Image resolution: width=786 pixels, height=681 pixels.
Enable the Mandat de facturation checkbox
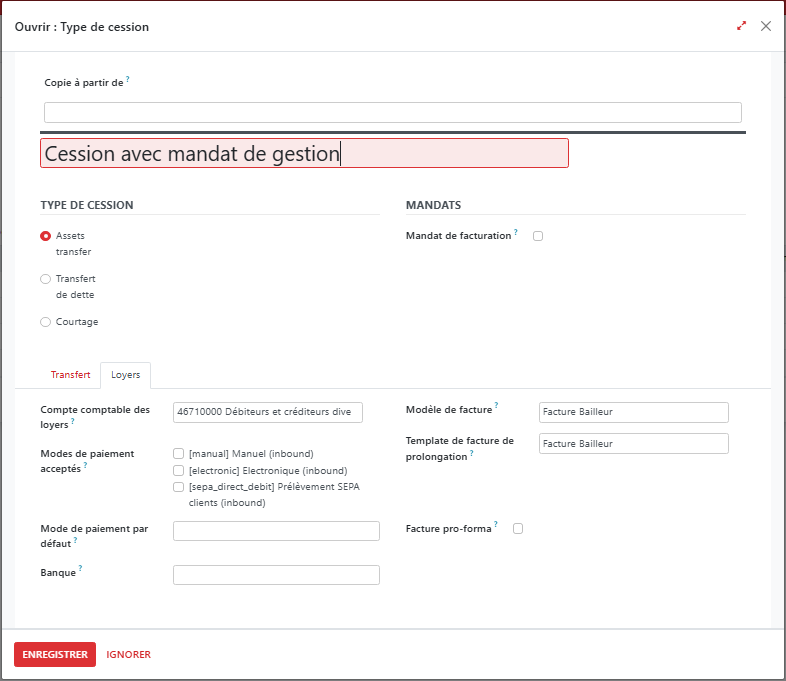538,236
